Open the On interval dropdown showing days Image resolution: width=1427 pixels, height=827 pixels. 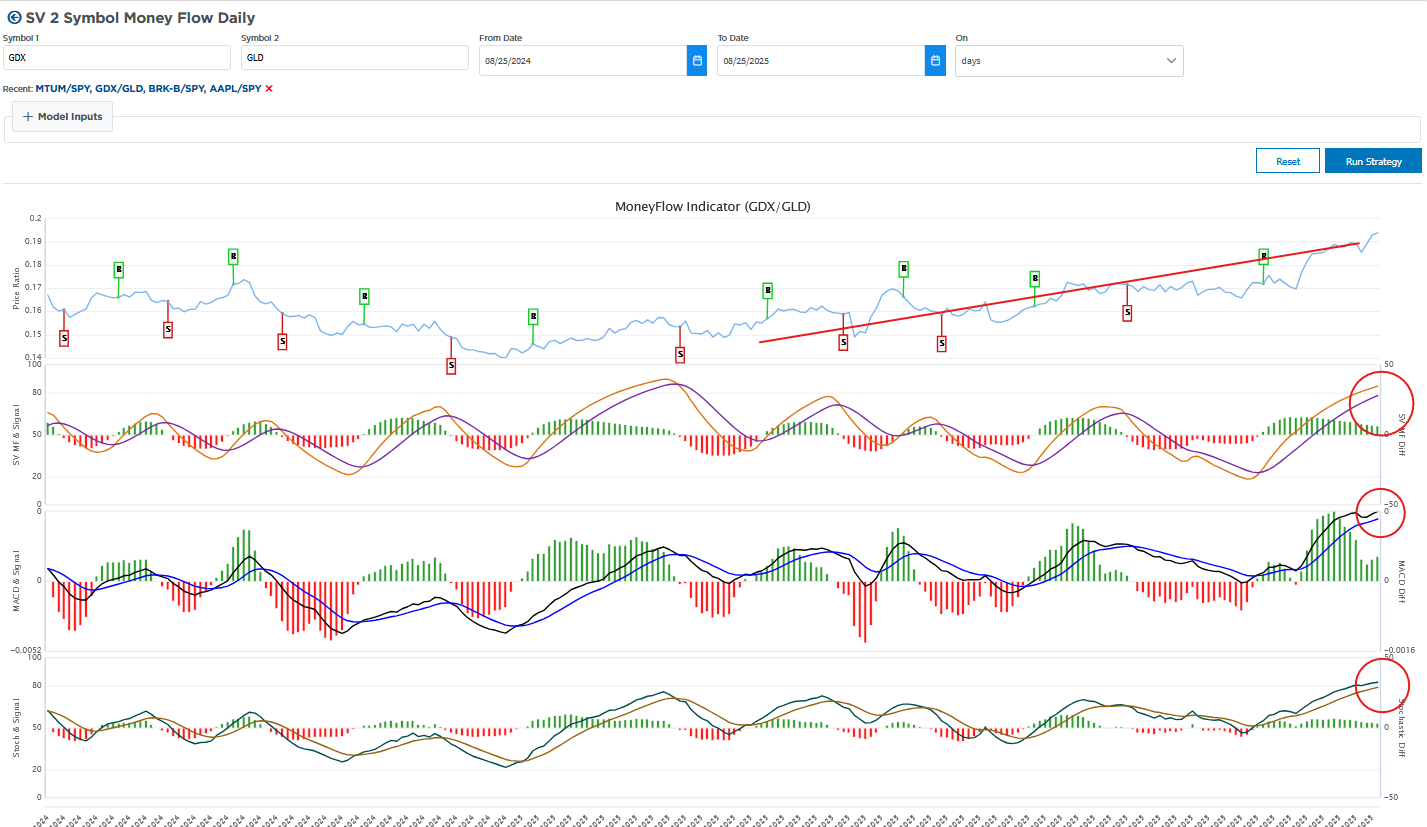1068,61
